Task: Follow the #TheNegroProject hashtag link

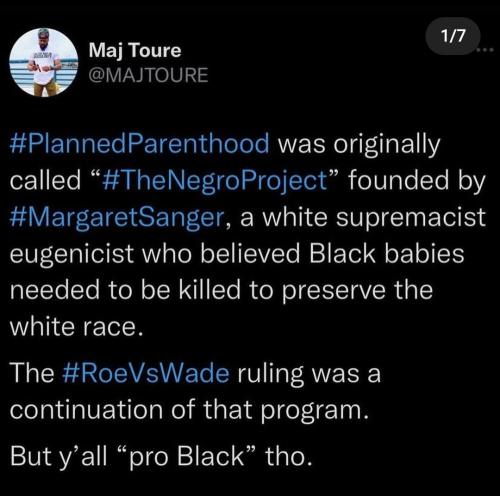Action: point(215,181)
